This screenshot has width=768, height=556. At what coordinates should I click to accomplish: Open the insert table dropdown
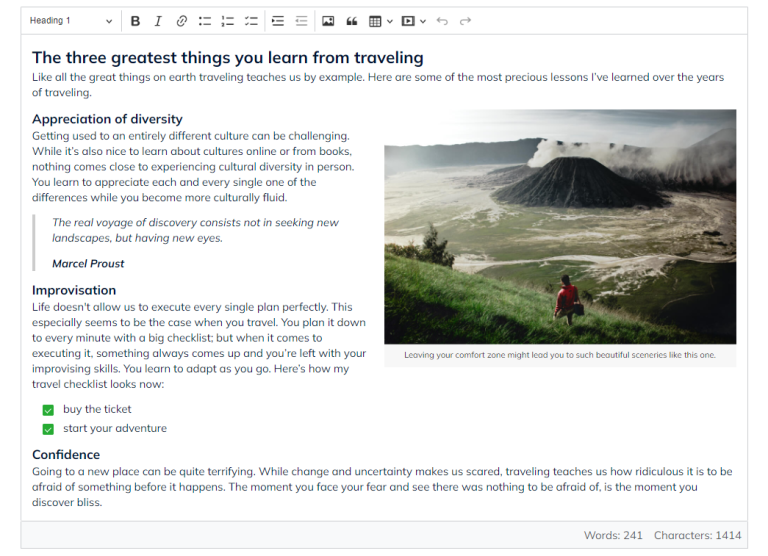(380, 21)
